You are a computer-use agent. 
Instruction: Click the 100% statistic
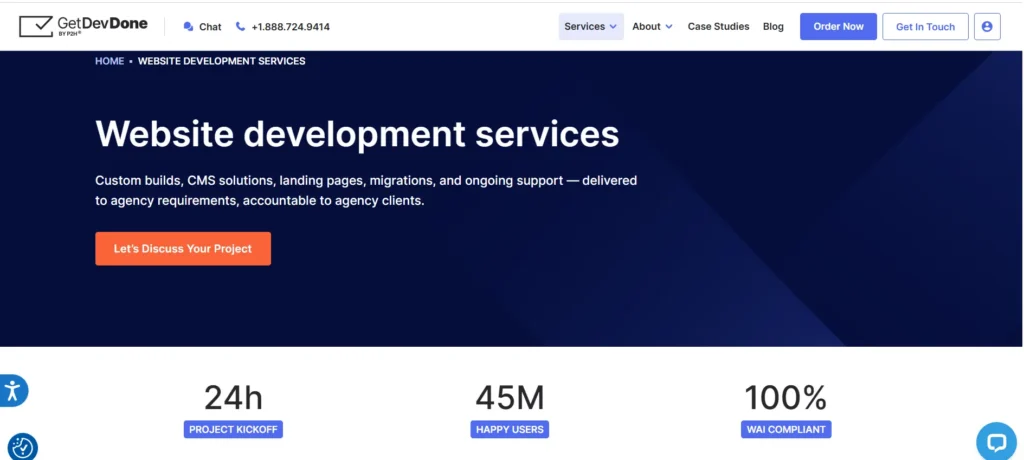pyautogui.click(x=786, y=397)
